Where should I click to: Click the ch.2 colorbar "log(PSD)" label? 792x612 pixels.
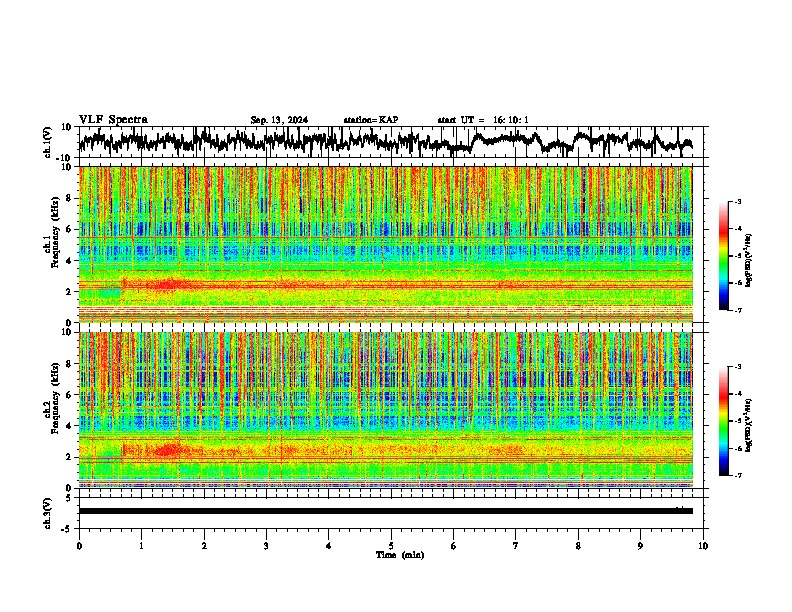click(749, 425)
